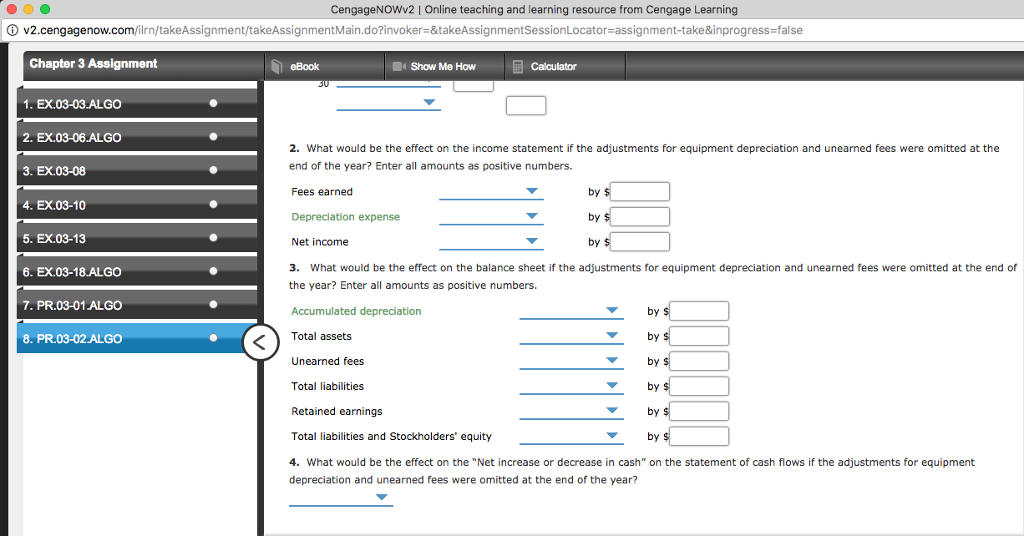Click status dot for 2. EX.03-06.ALGO
Screen dimensions: 1024x536
click(x=213, y=136)
